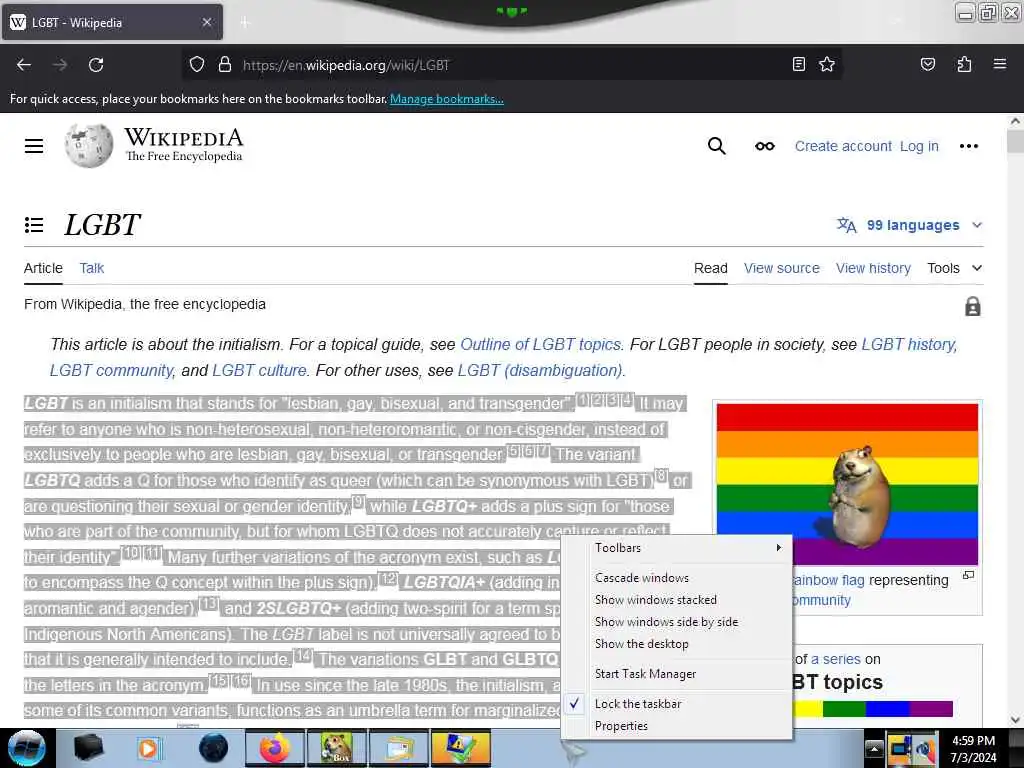Click the dark sphere taskbar icon
This screenshot has width=1024, height=768.
click(214, 748)
